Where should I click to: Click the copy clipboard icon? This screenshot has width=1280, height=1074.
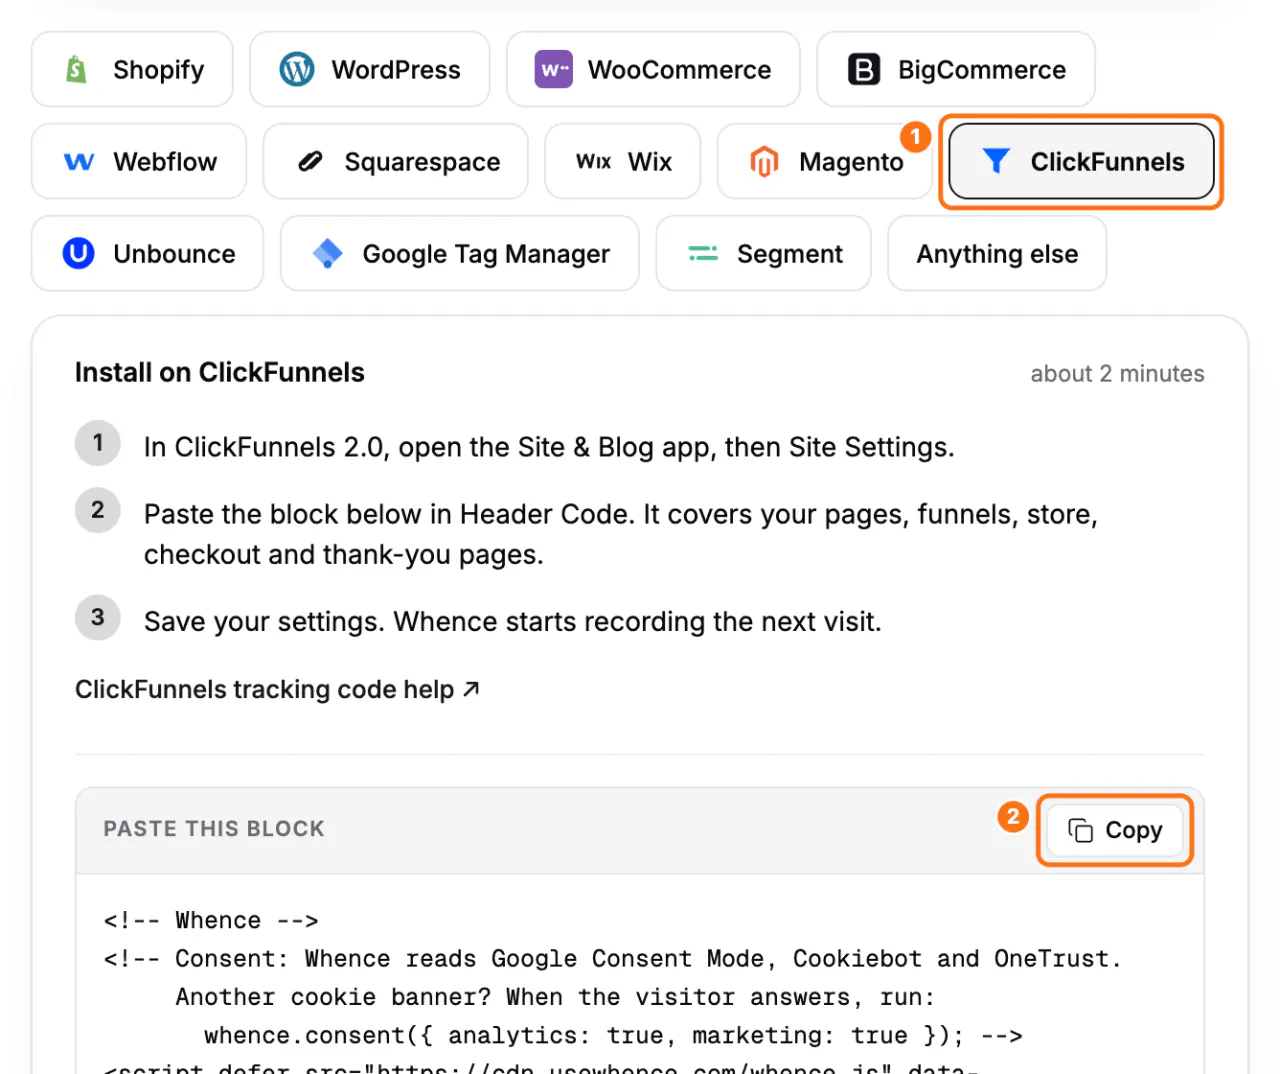click(1081, 830)
